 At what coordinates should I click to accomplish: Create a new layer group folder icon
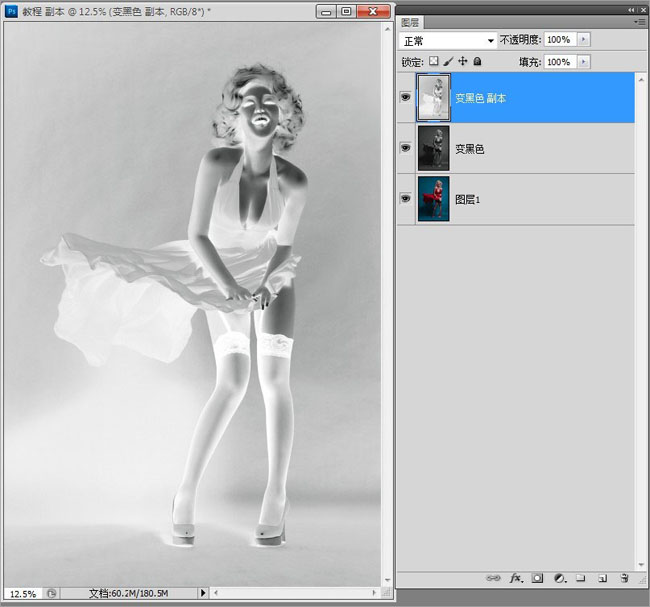pyautogui.click(x=581, y=578)
